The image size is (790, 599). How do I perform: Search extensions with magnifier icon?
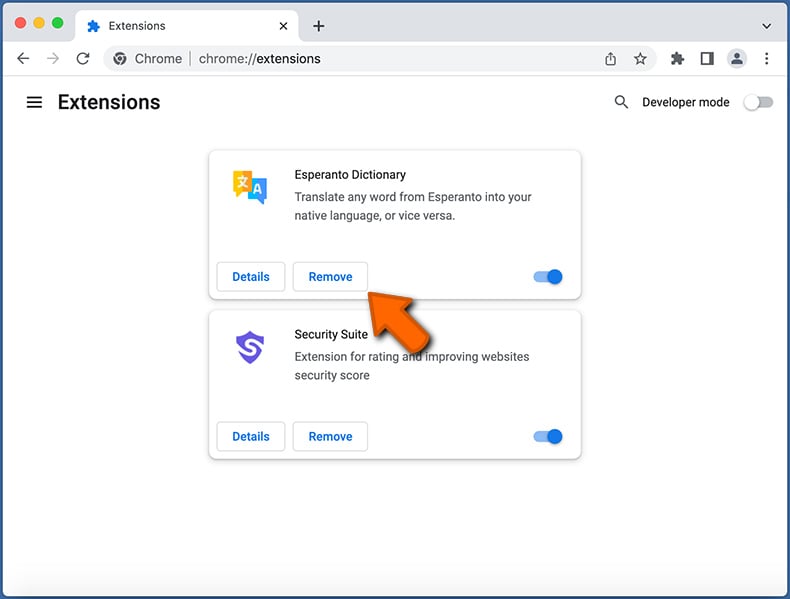[621, 102]
